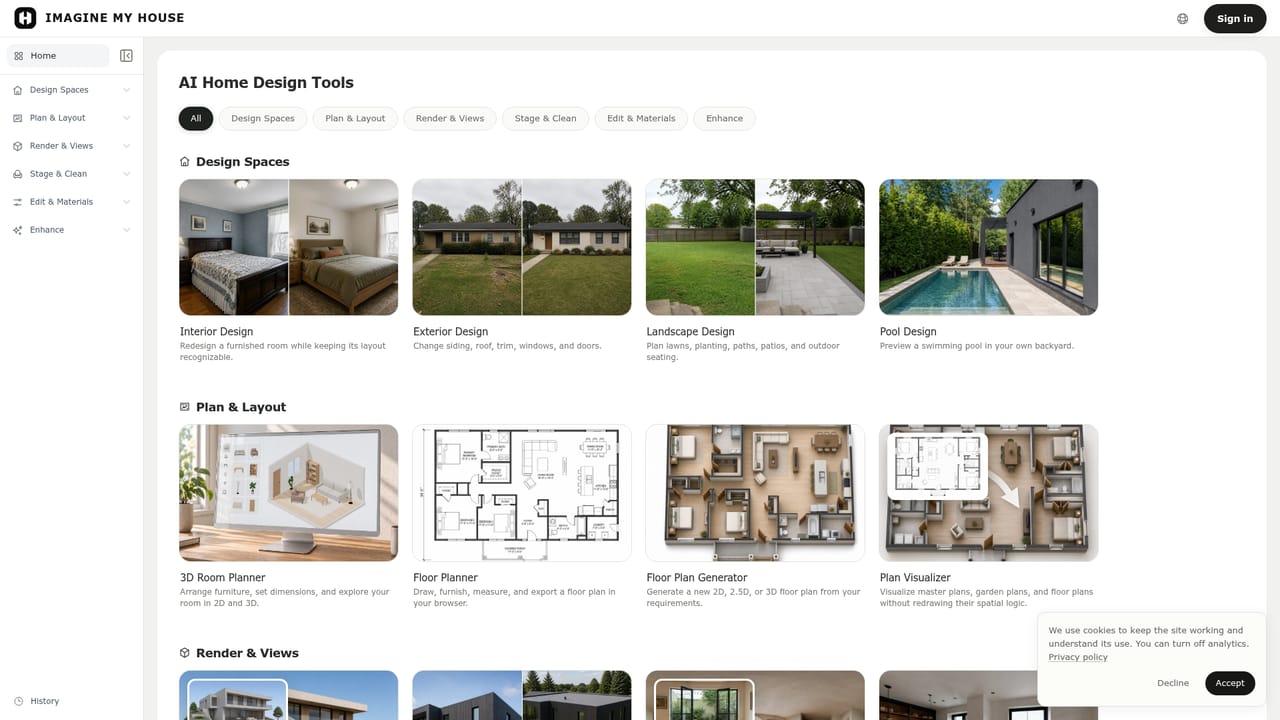Select the Design Spaces filter tab
The height and width of the screenshot is (720, 1280).
263,118
